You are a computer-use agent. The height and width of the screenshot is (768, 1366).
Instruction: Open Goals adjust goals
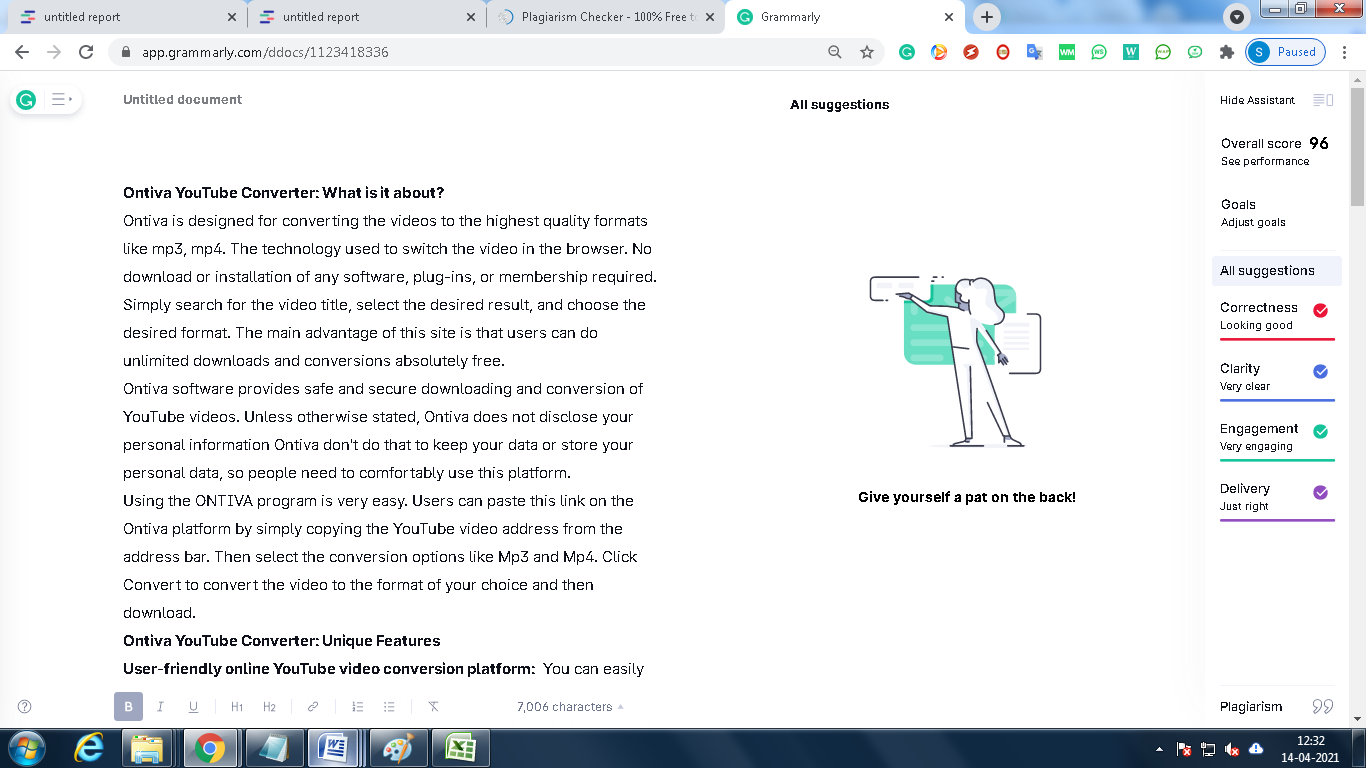click(x=1253, y=212)
